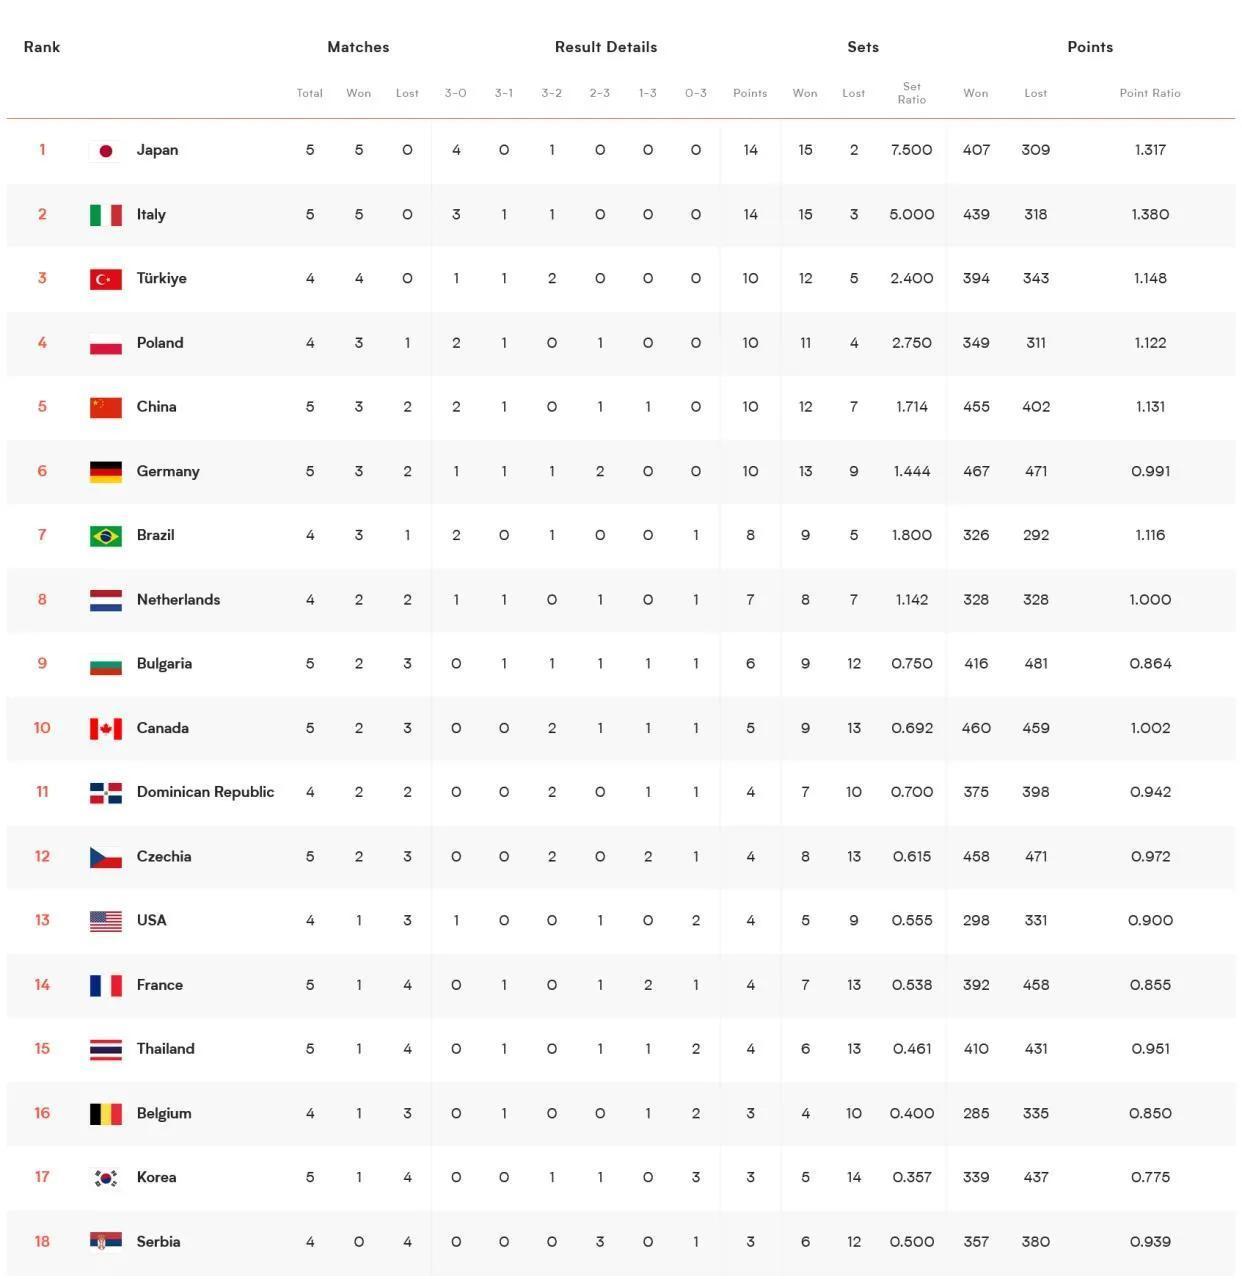Screen dimensions: 1242x1282
Task: Click the Point Ratio column header
Action: pos(1150,93)
